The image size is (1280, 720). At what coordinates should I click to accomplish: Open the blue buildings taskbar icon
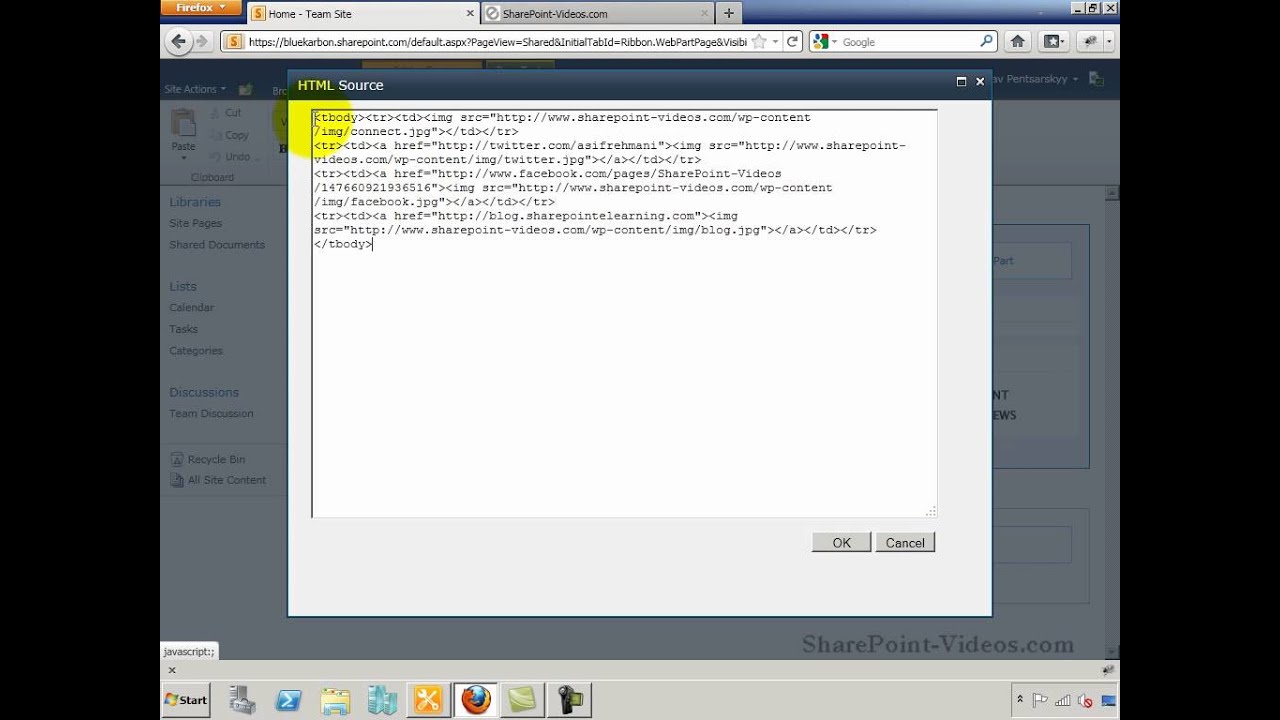pyautogui.click(x=383, y=700)
